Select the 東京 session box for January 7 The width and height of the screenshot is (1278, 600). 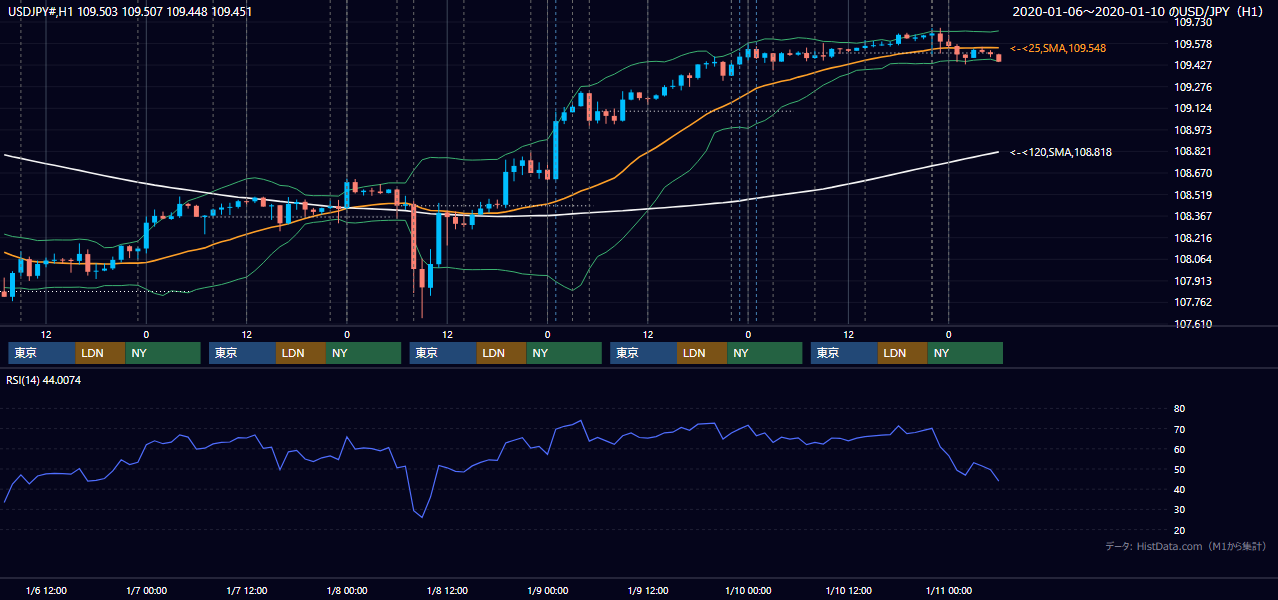242,353
